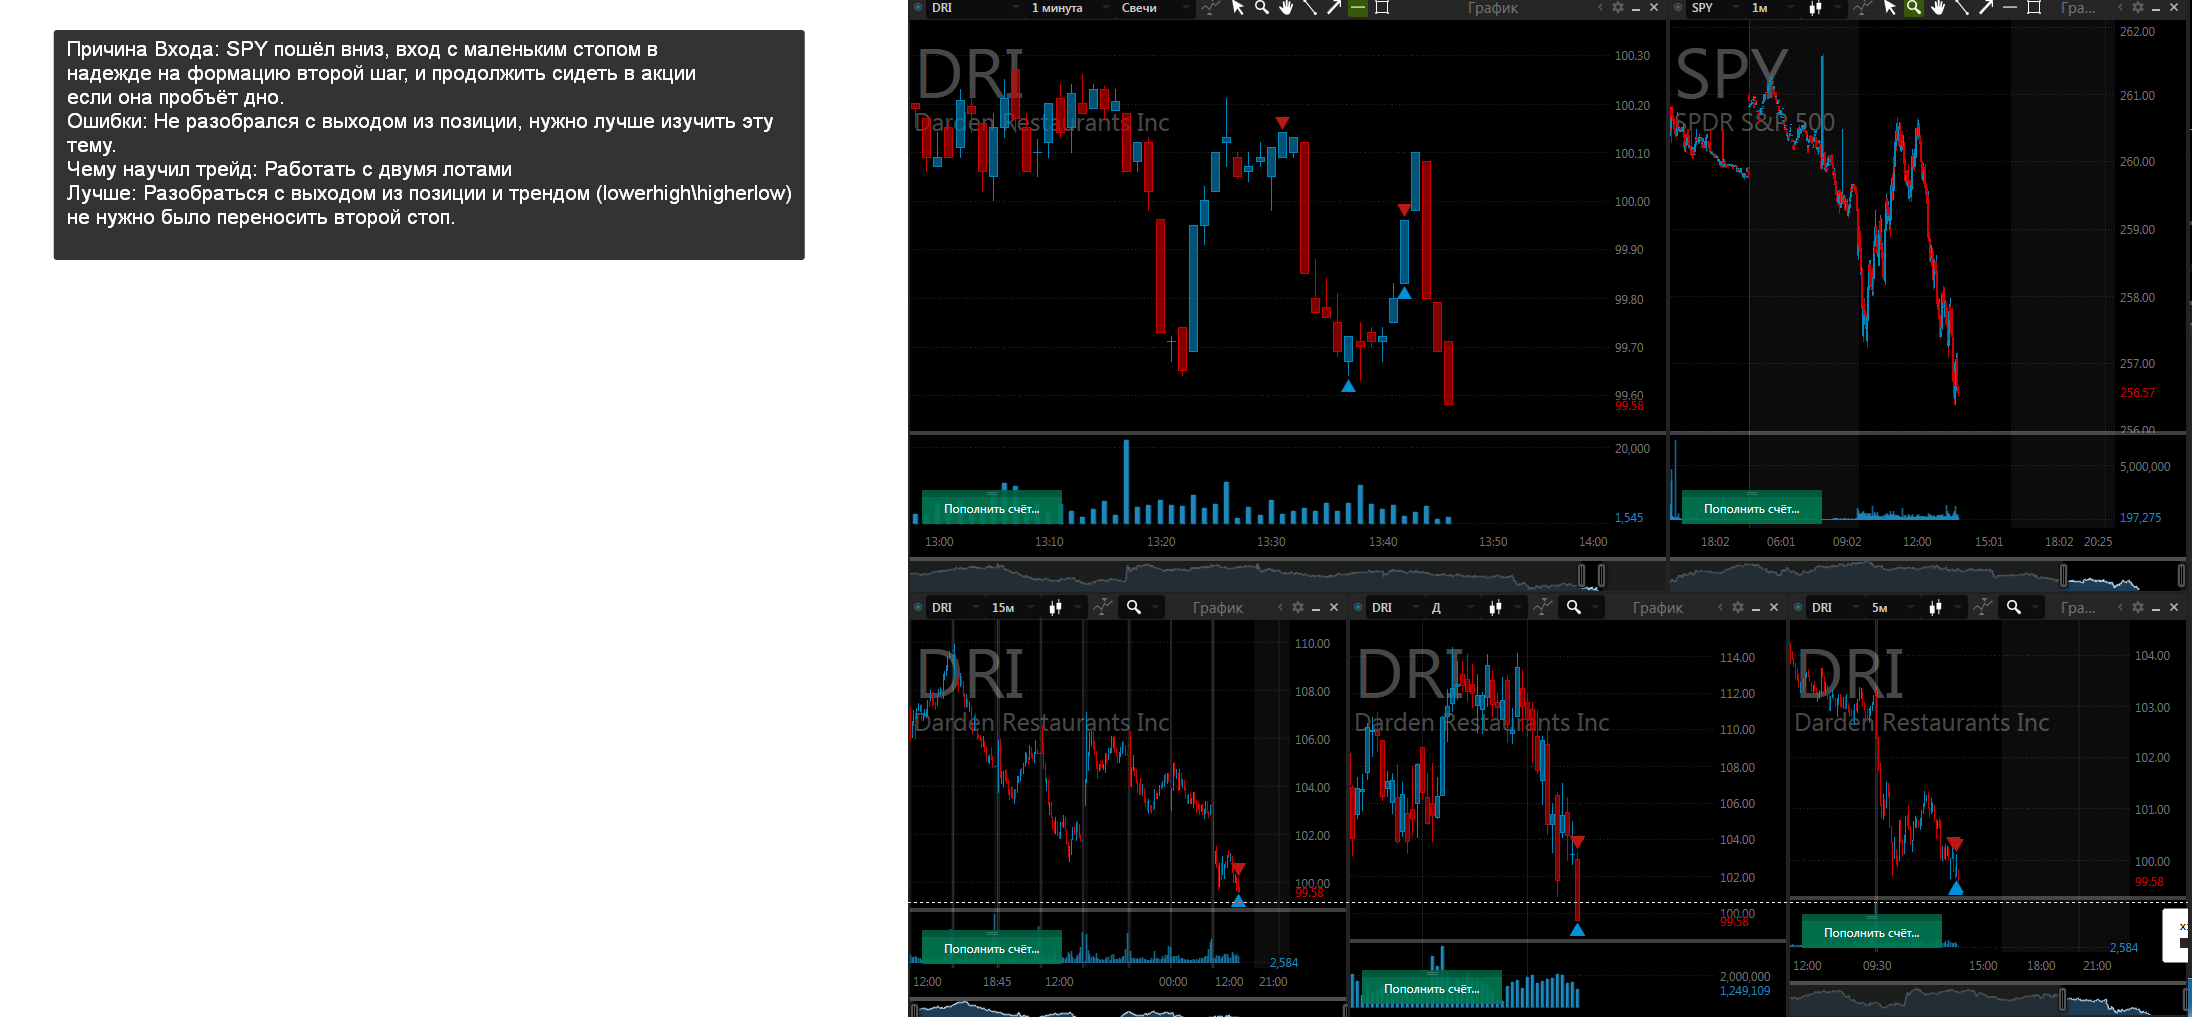Open candle chart type dropdown in SPY chart

1823,8
